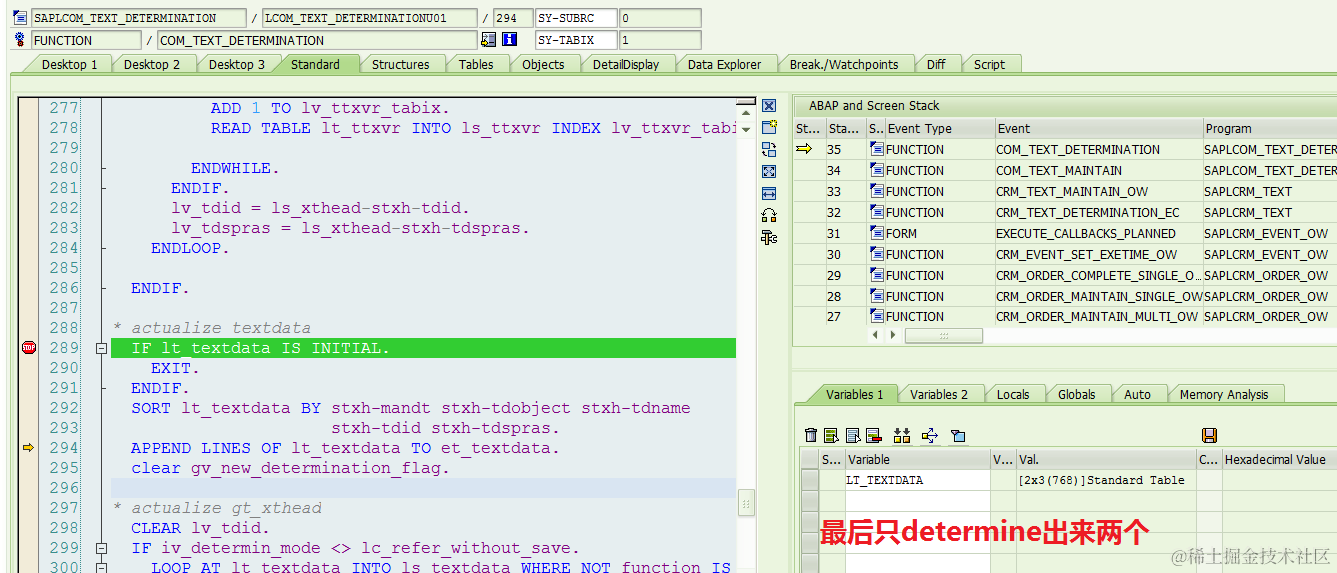Click the list icon with red minus

click(873, 435)
